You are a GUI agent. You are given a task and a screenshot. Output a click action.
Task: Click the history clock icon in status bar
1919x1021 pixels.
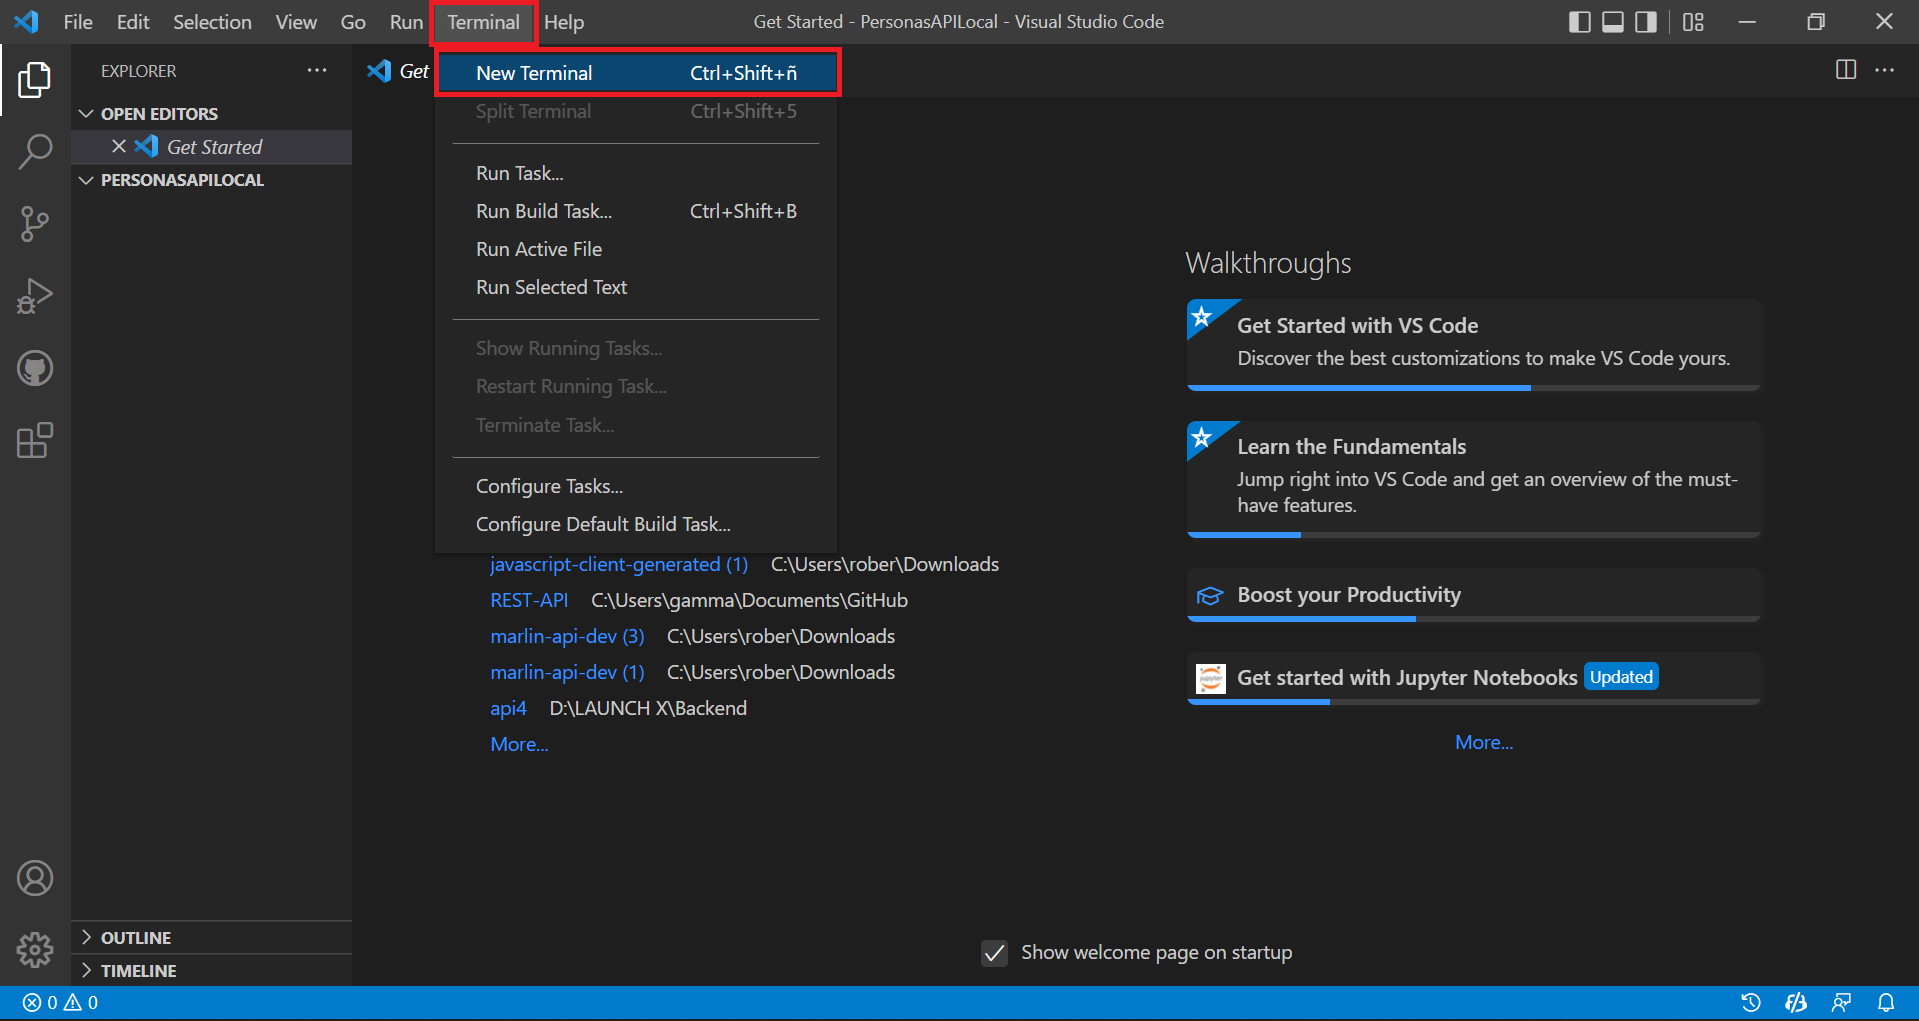(1751, 1002)
